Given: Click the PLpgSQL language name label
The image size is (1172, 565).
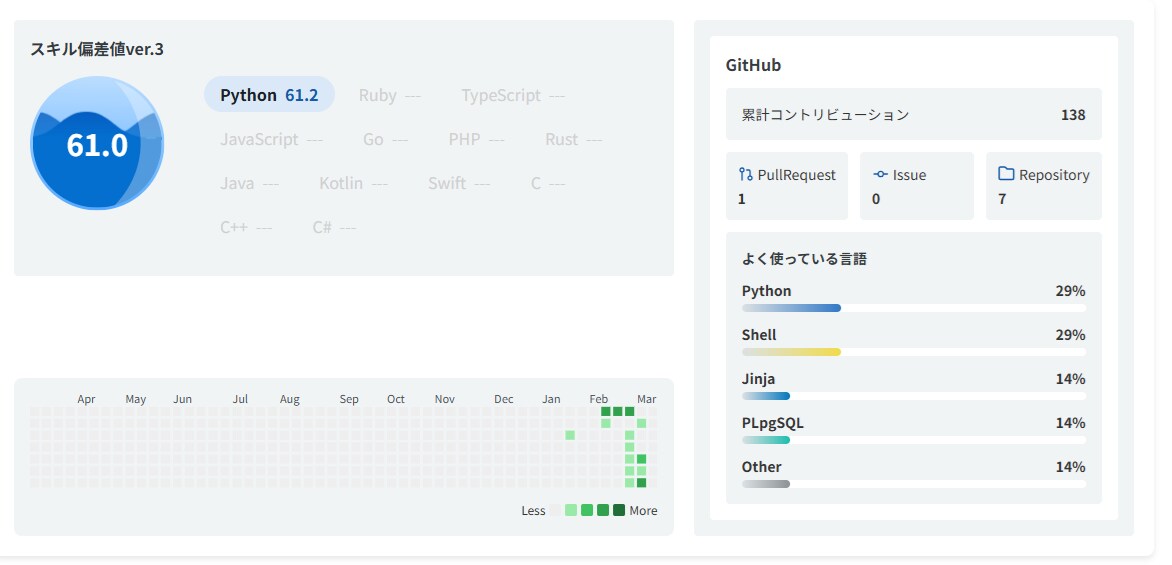Looking at the screenshot, I should 773,423.
